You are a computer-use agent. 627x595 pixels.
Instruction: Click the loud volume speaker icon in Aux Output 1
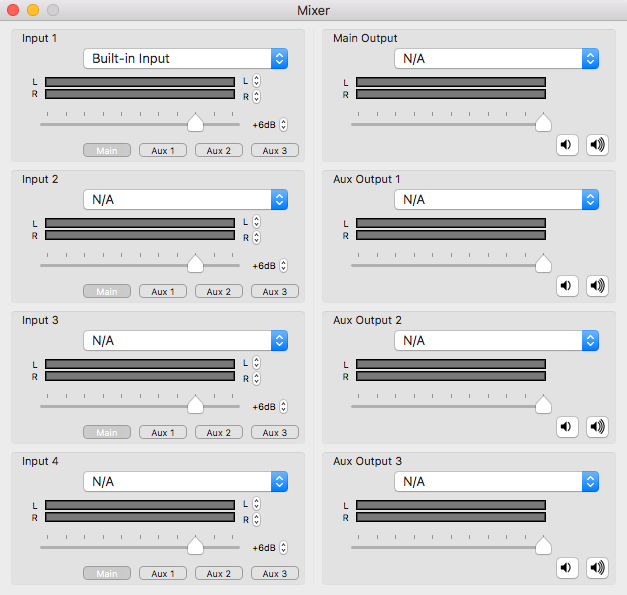[x=597, y=286]
